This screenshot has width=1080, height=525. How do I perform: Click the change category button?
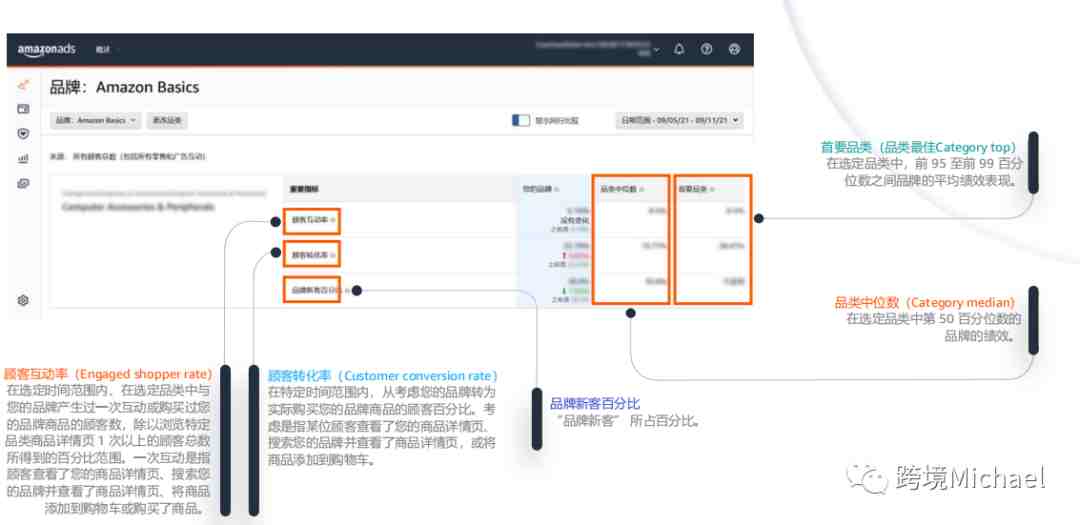coord(167,120)
